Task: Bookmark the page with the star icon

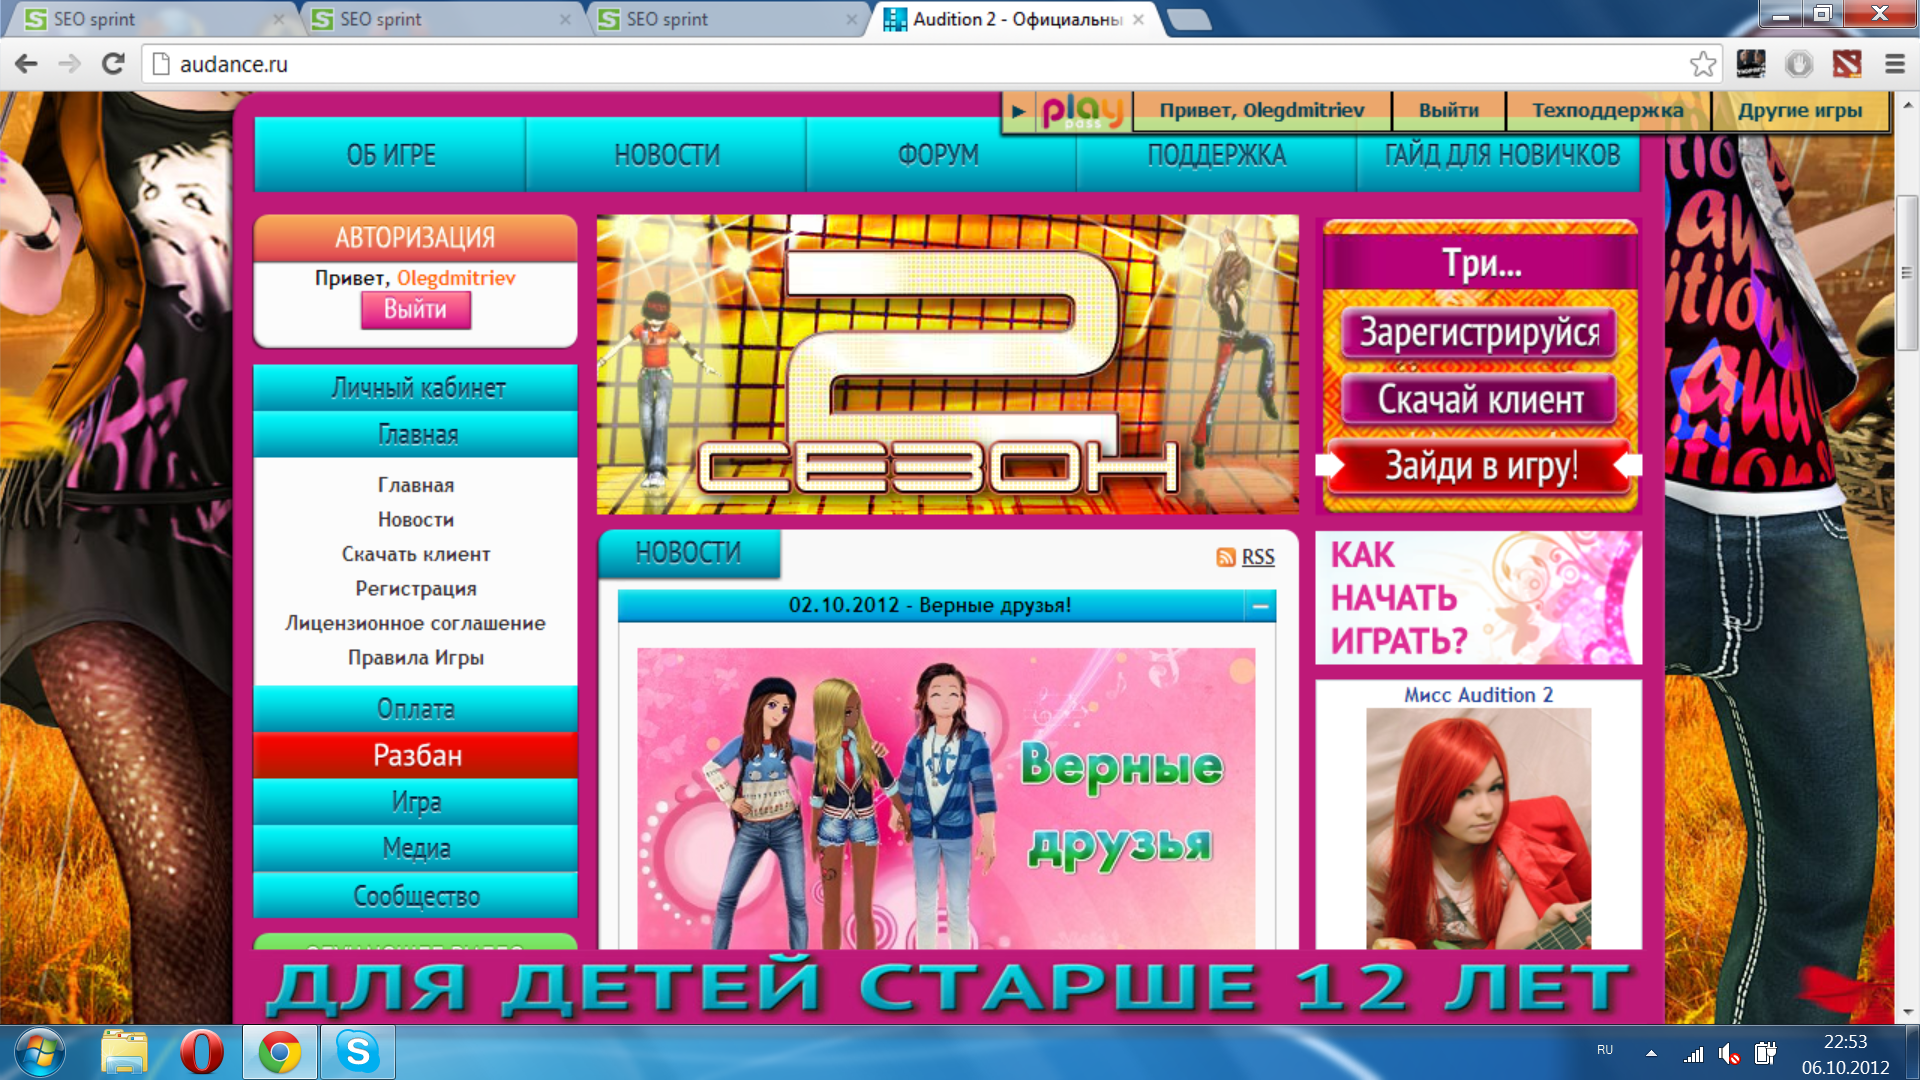Action: [1703, 64]
